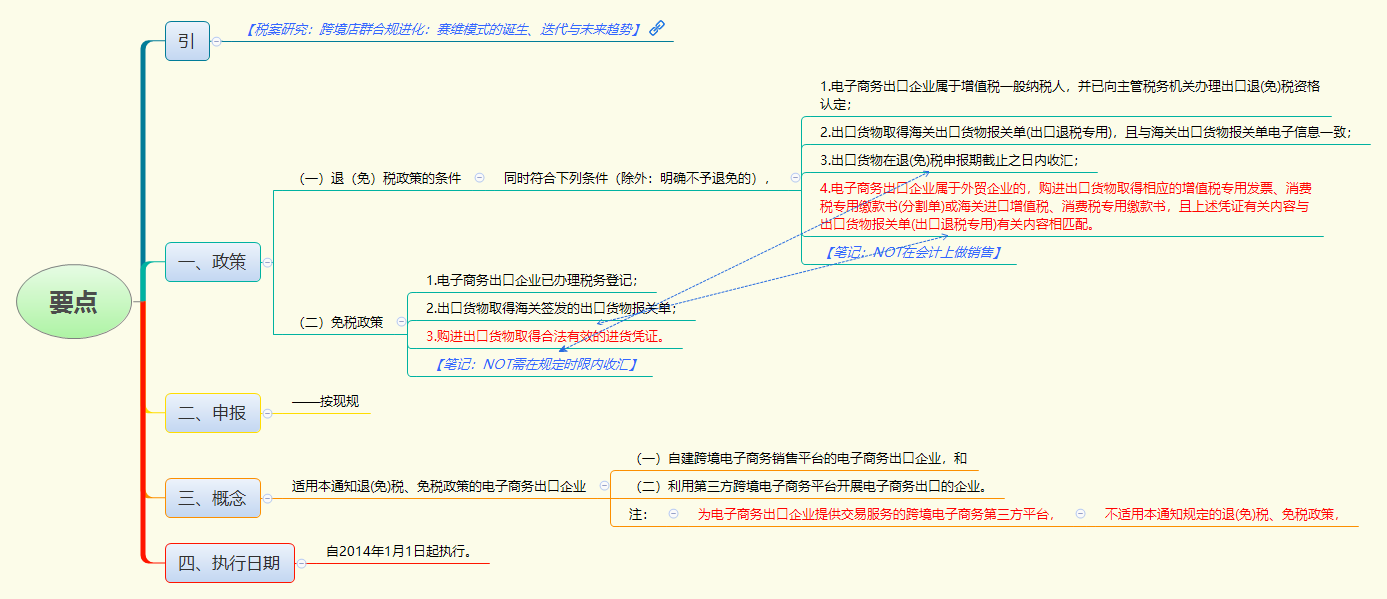Collapse the (二)免税政策 branch

tap(401, 322)
